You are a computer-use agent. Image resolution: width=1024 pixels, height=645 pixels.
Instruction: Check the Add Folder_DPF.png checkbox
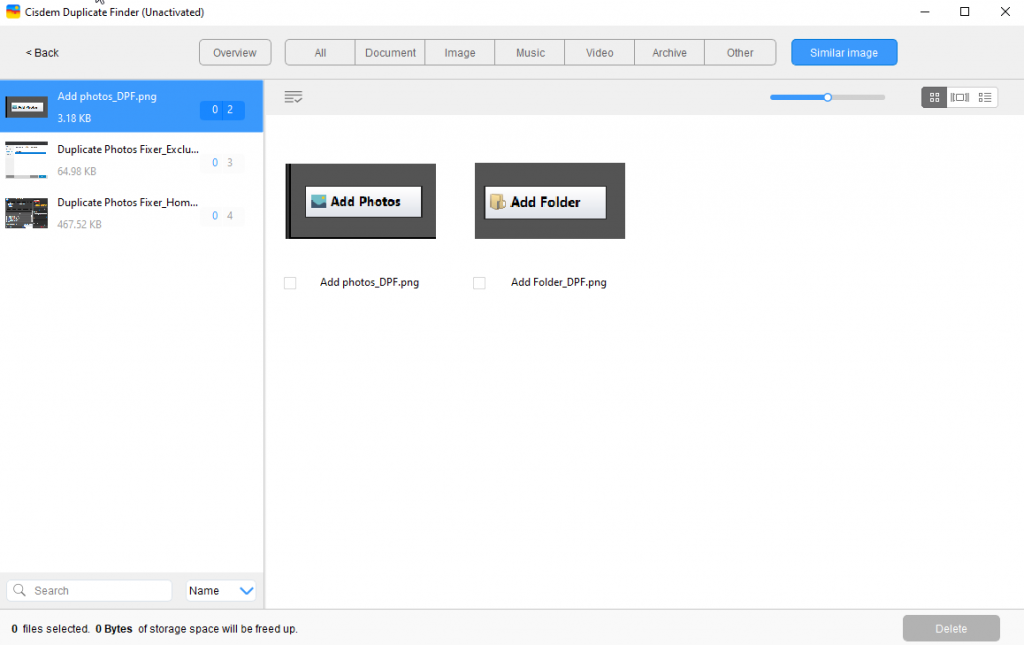click(479, 283)
